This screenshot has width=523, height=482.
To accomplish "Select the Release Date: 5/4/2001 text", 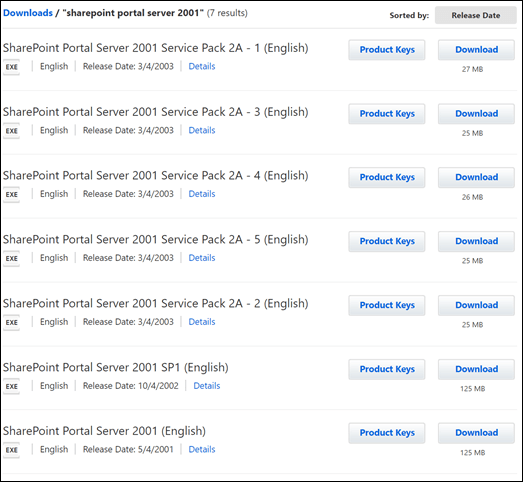I will click(128, 450).
